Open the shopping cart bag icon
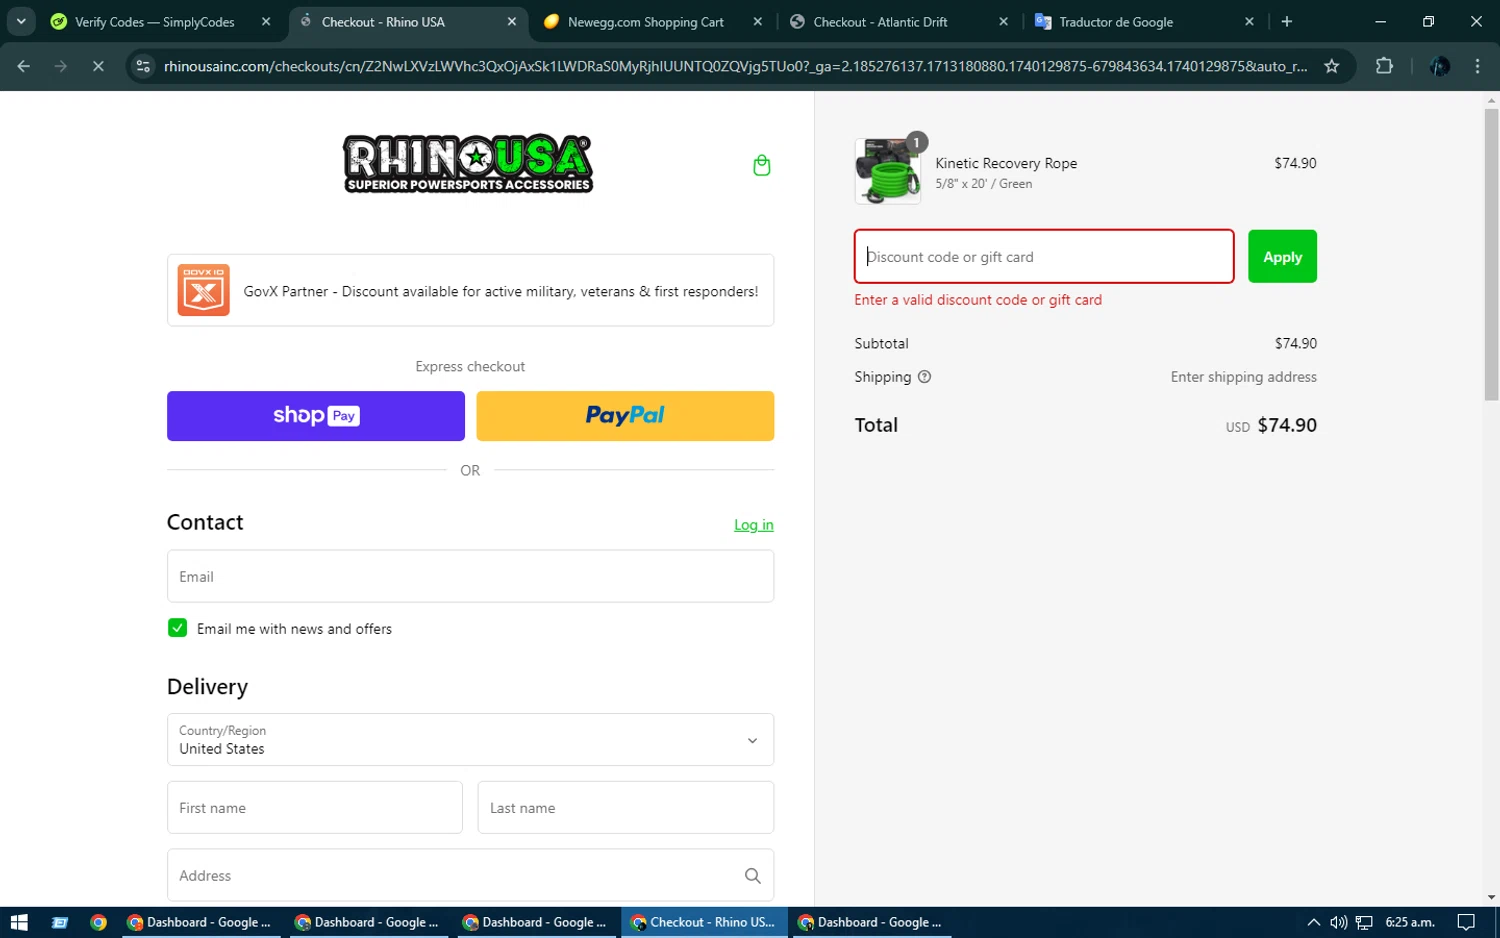This screenshot has width=1500, height=938. [761, 165]
